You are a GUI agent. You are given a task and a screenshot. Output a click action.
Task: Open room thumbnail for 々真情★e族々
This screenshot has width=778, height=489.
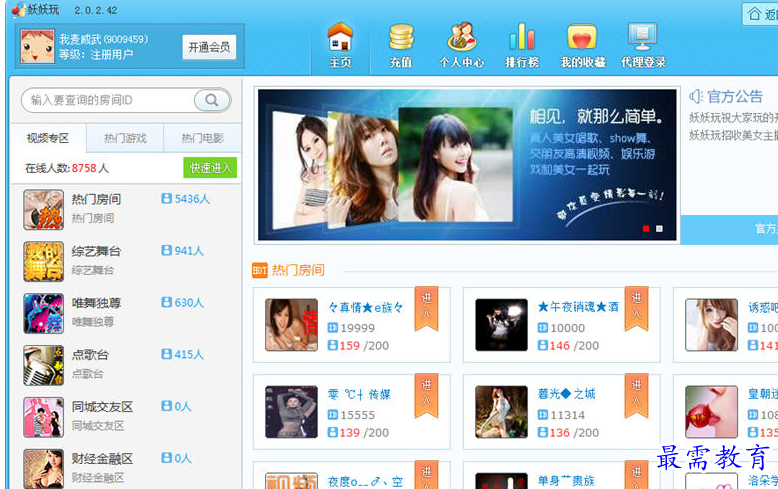291,325
